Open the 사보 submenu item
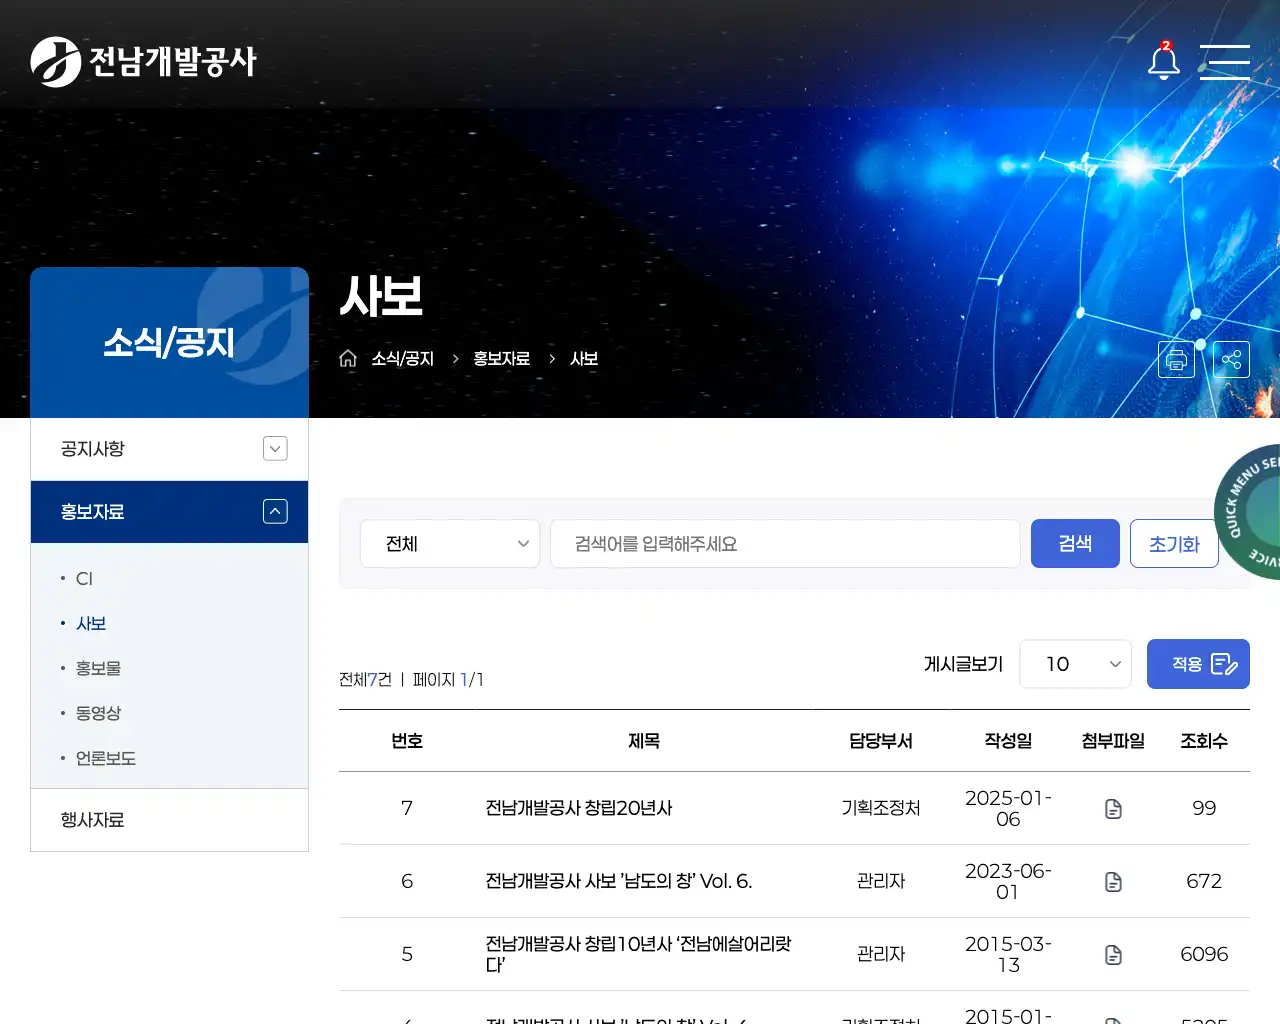 tap(91, 623)
